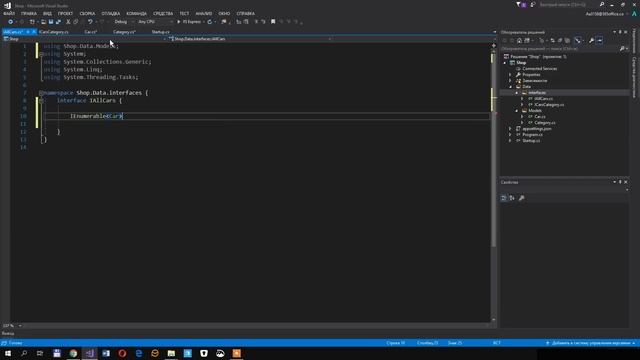Click the Quick Launch input field

click(568, 4)
